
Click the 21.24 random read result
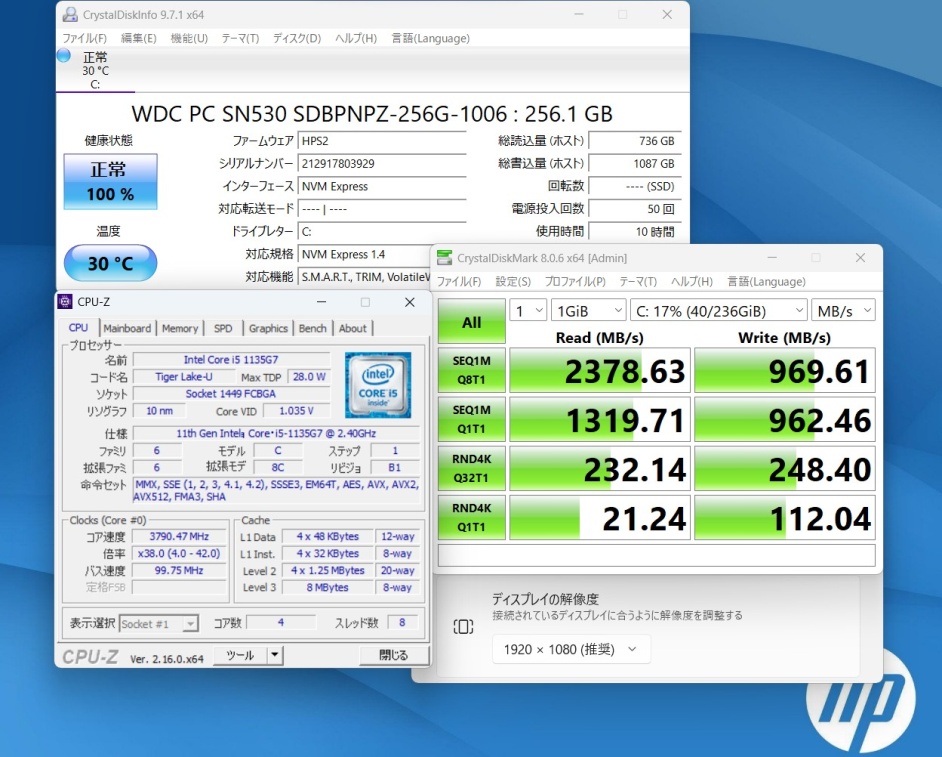600,517
